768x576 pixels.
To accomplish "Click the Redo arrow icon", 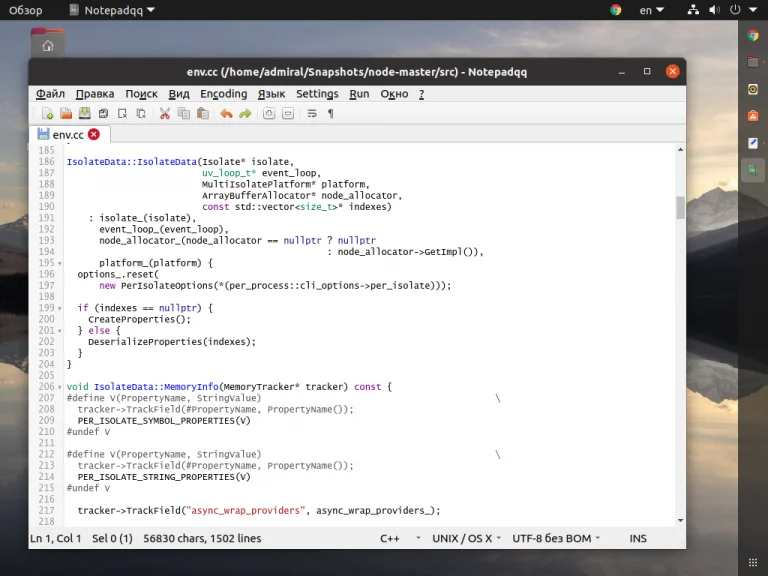I will [x=245, y=114].
